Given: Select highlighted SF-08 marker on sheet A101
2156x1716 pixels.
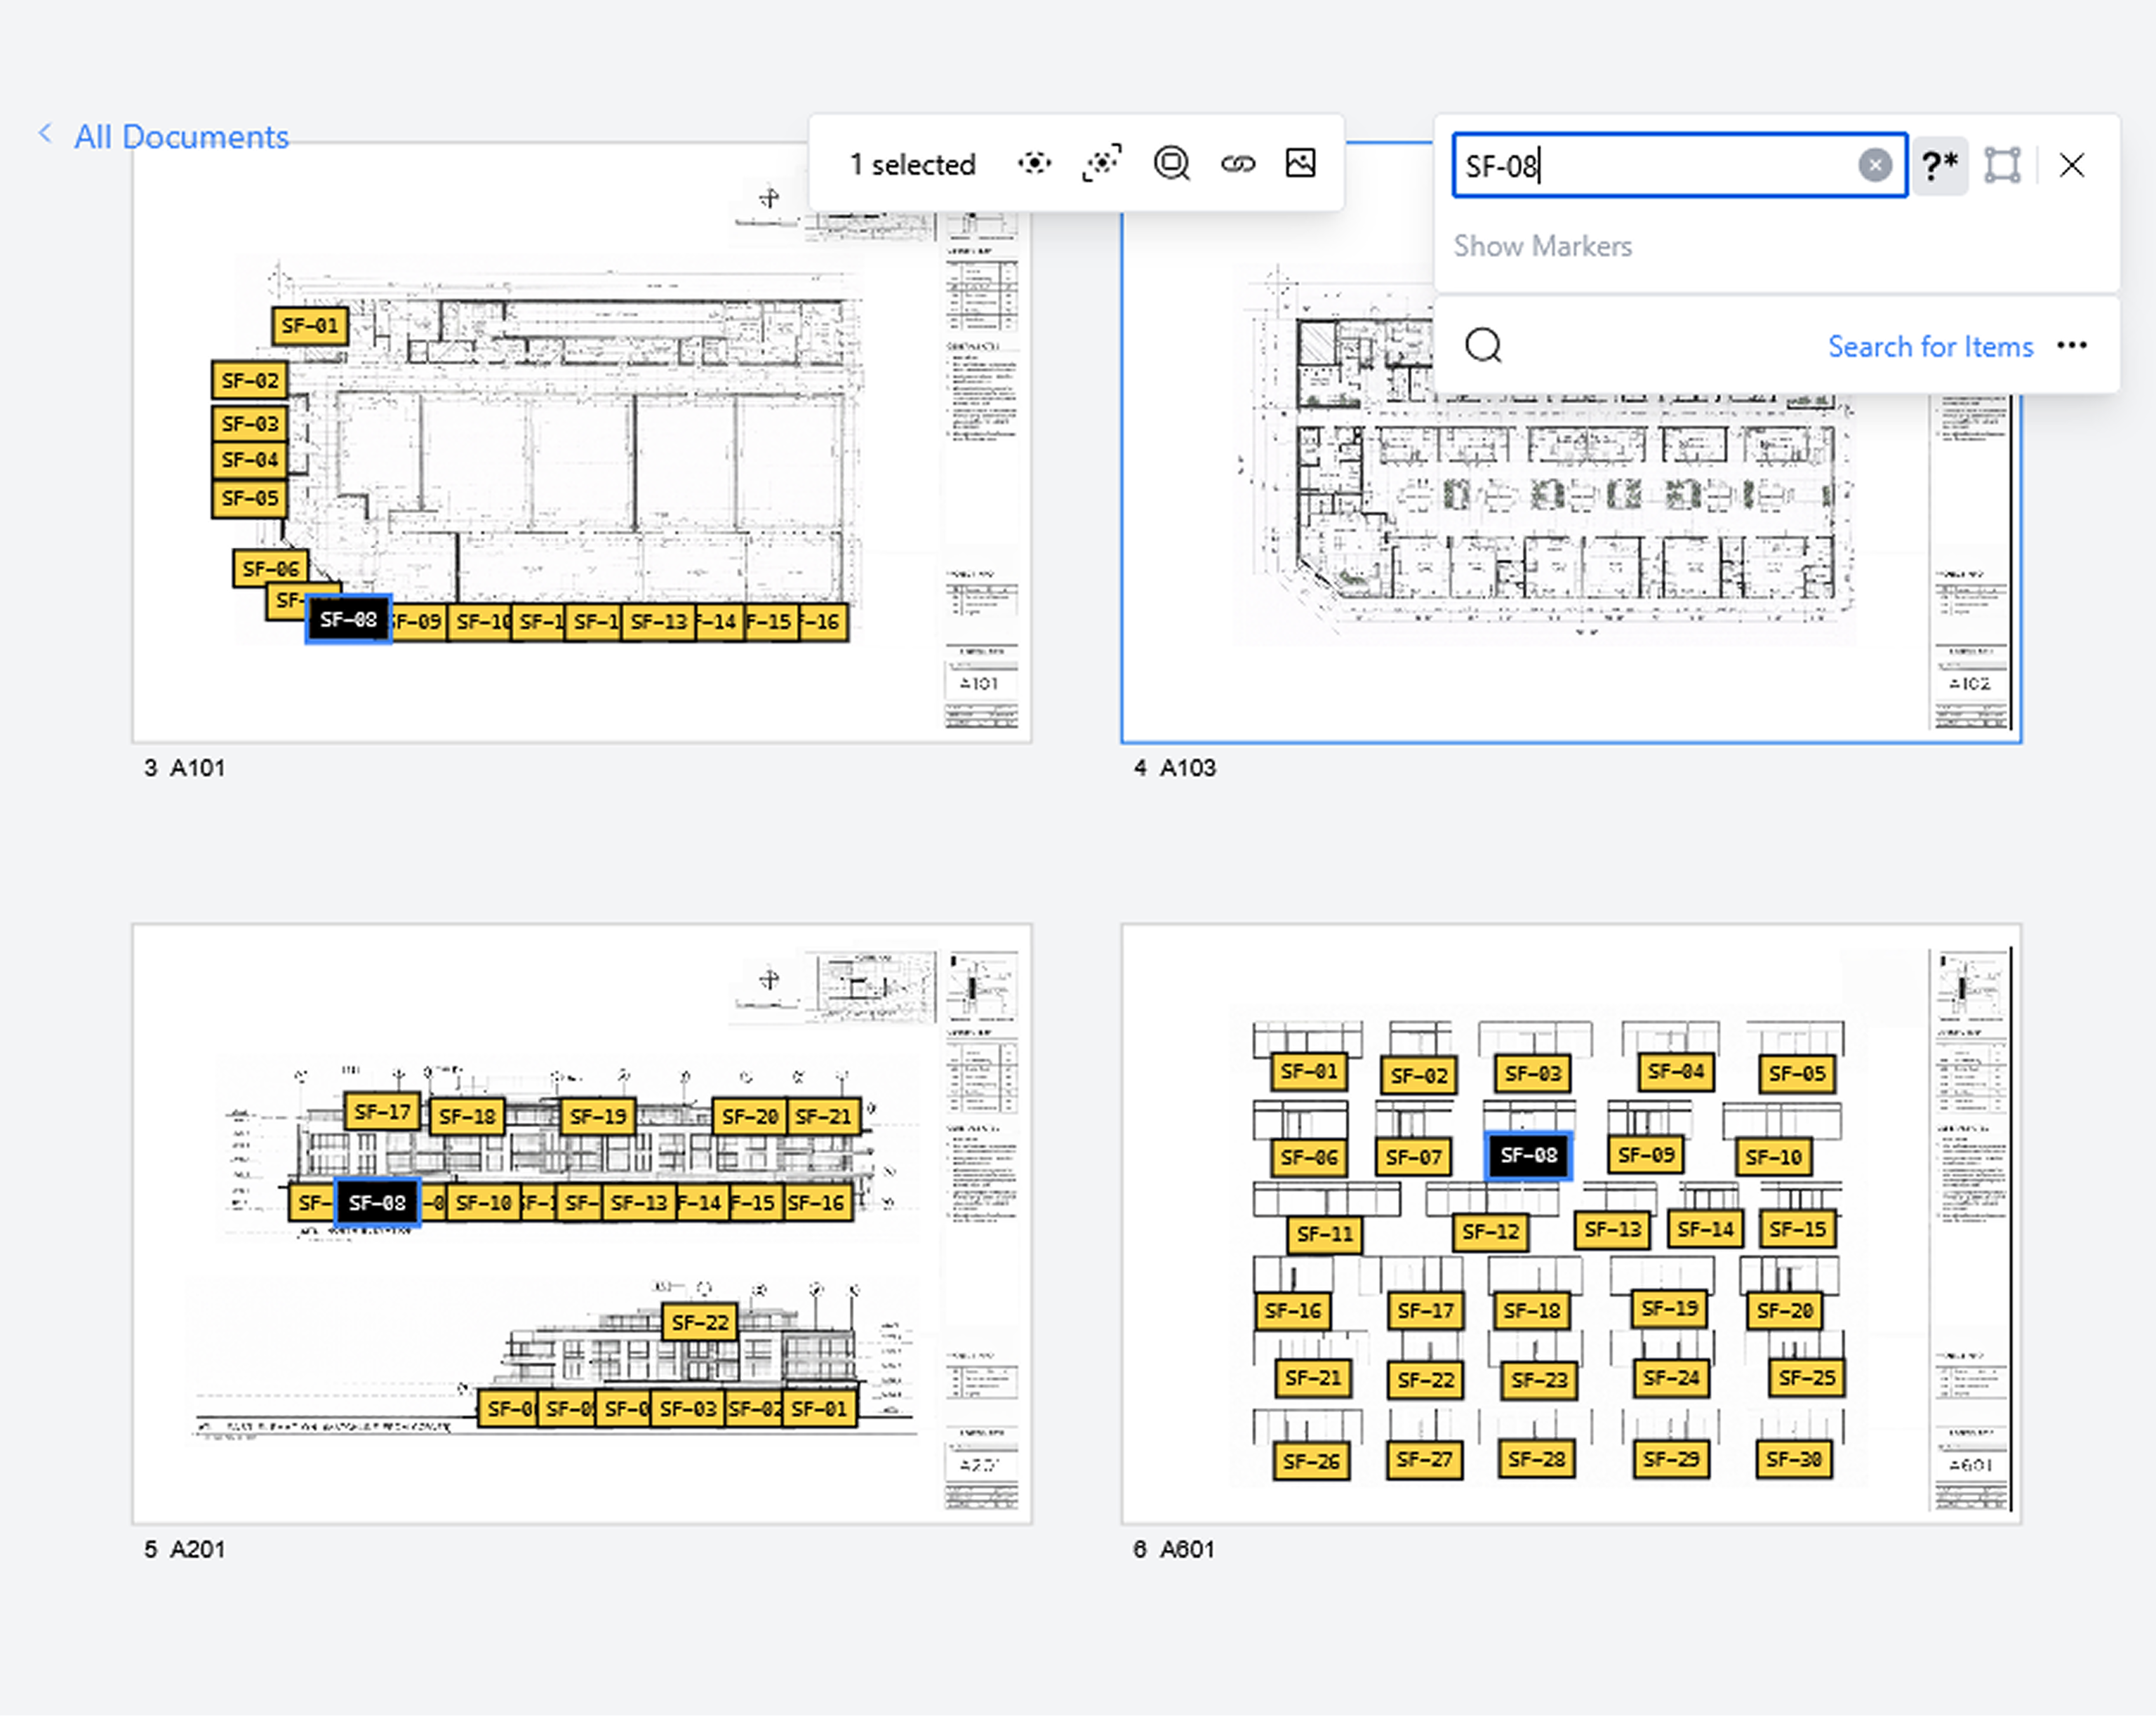Looking at the screenshot, I should [348, 620].
